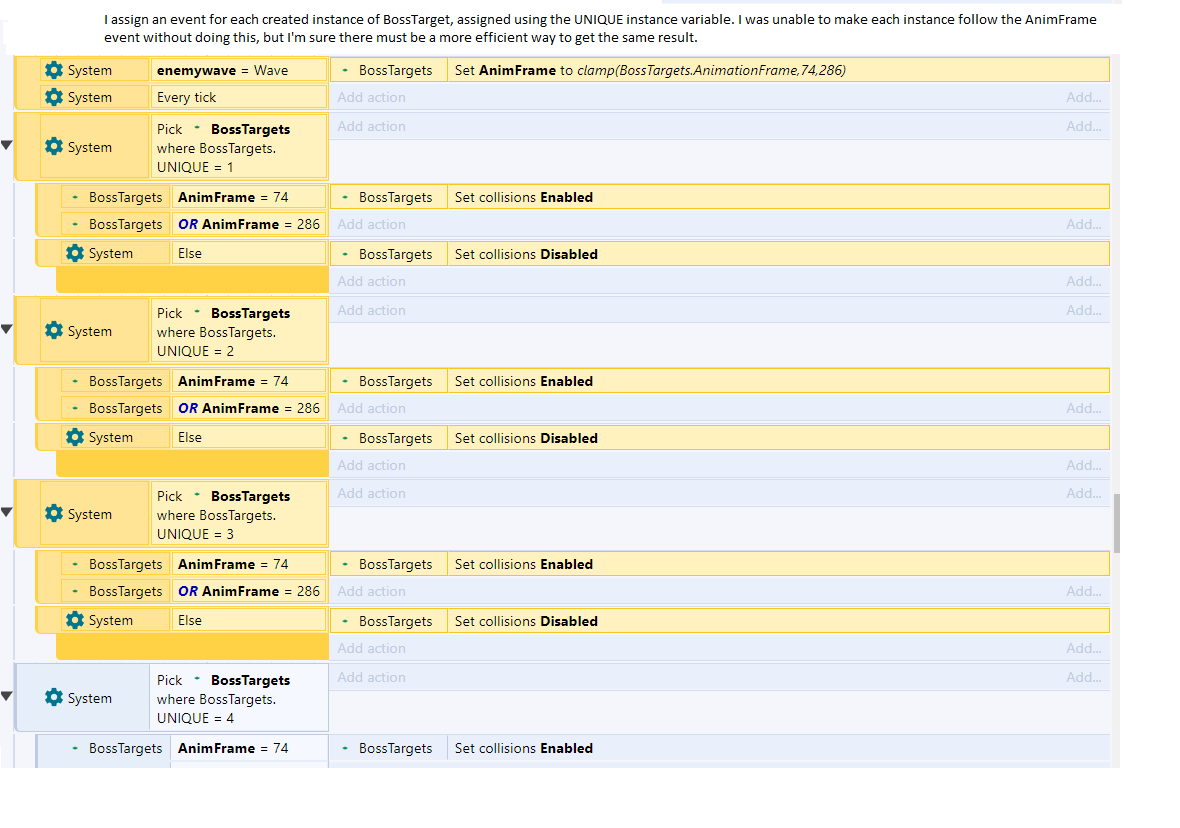
Task: Click the event sheet vertical scrollbar thumb
Action: [1117, 523]
